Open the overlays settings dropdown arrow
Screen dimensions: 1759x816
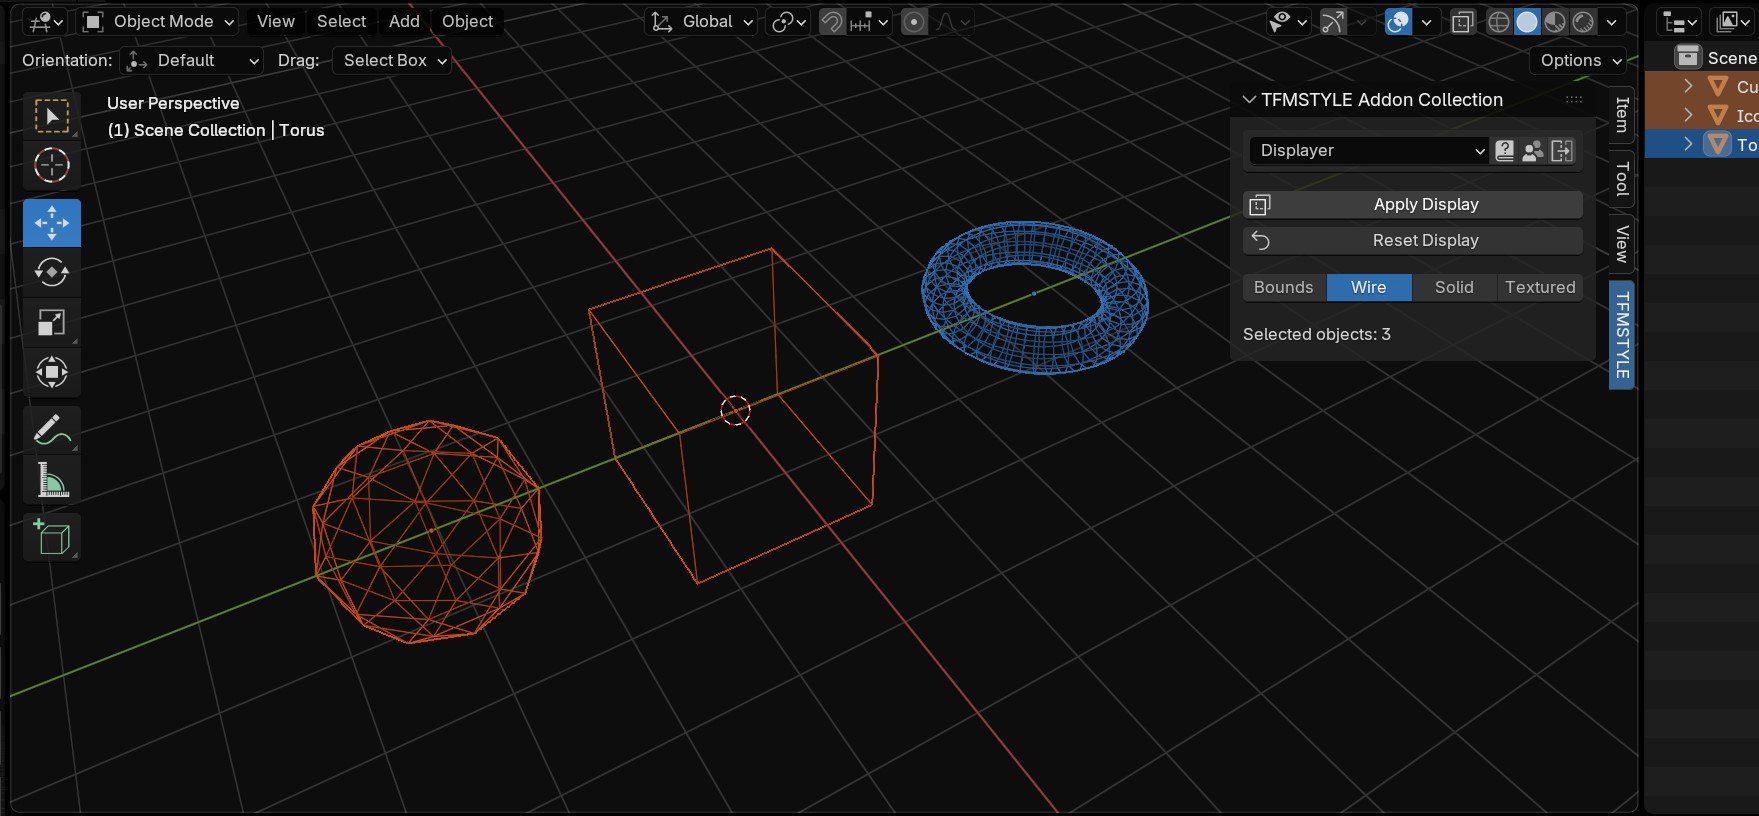(x=1427, y=22)
